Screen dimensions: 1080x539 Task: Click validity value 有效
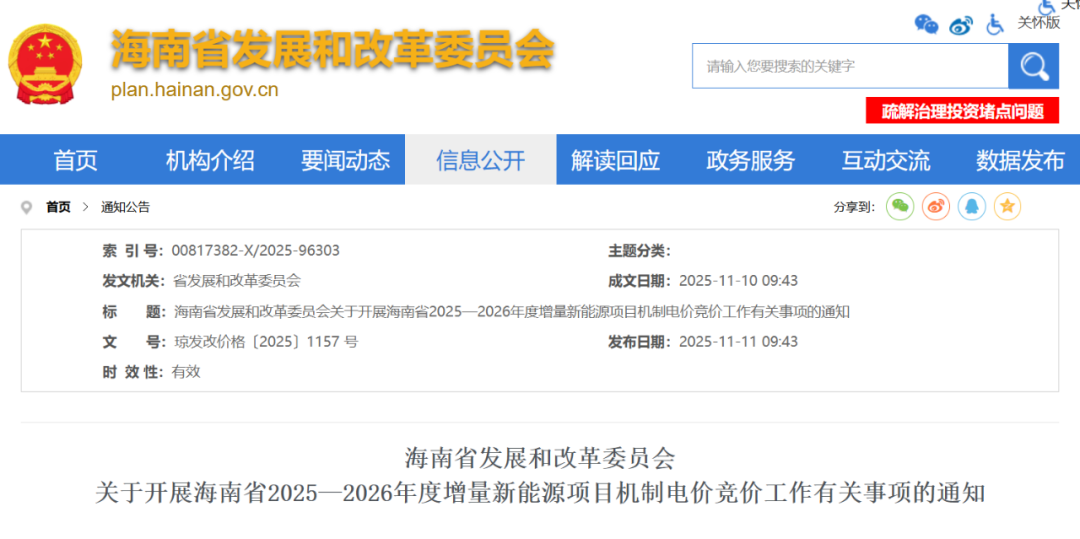point(186,372)
